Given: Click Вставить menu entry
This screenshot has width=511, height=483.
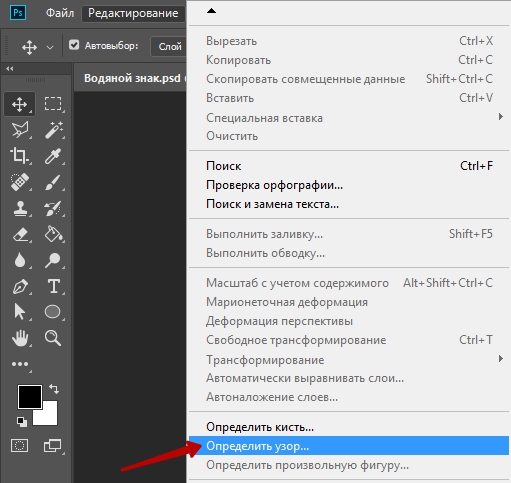Looking at the screenshot, I should (x=349, y=98).
